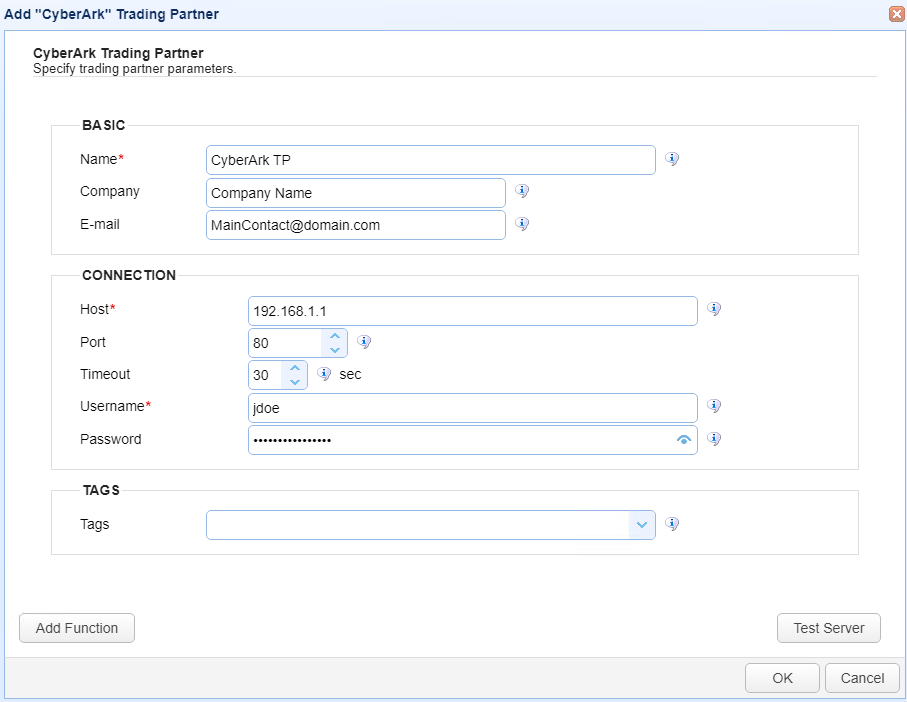Click the info icon beside Name field
907x702 pixels.
pyautogui.click(x=672, y=159)
